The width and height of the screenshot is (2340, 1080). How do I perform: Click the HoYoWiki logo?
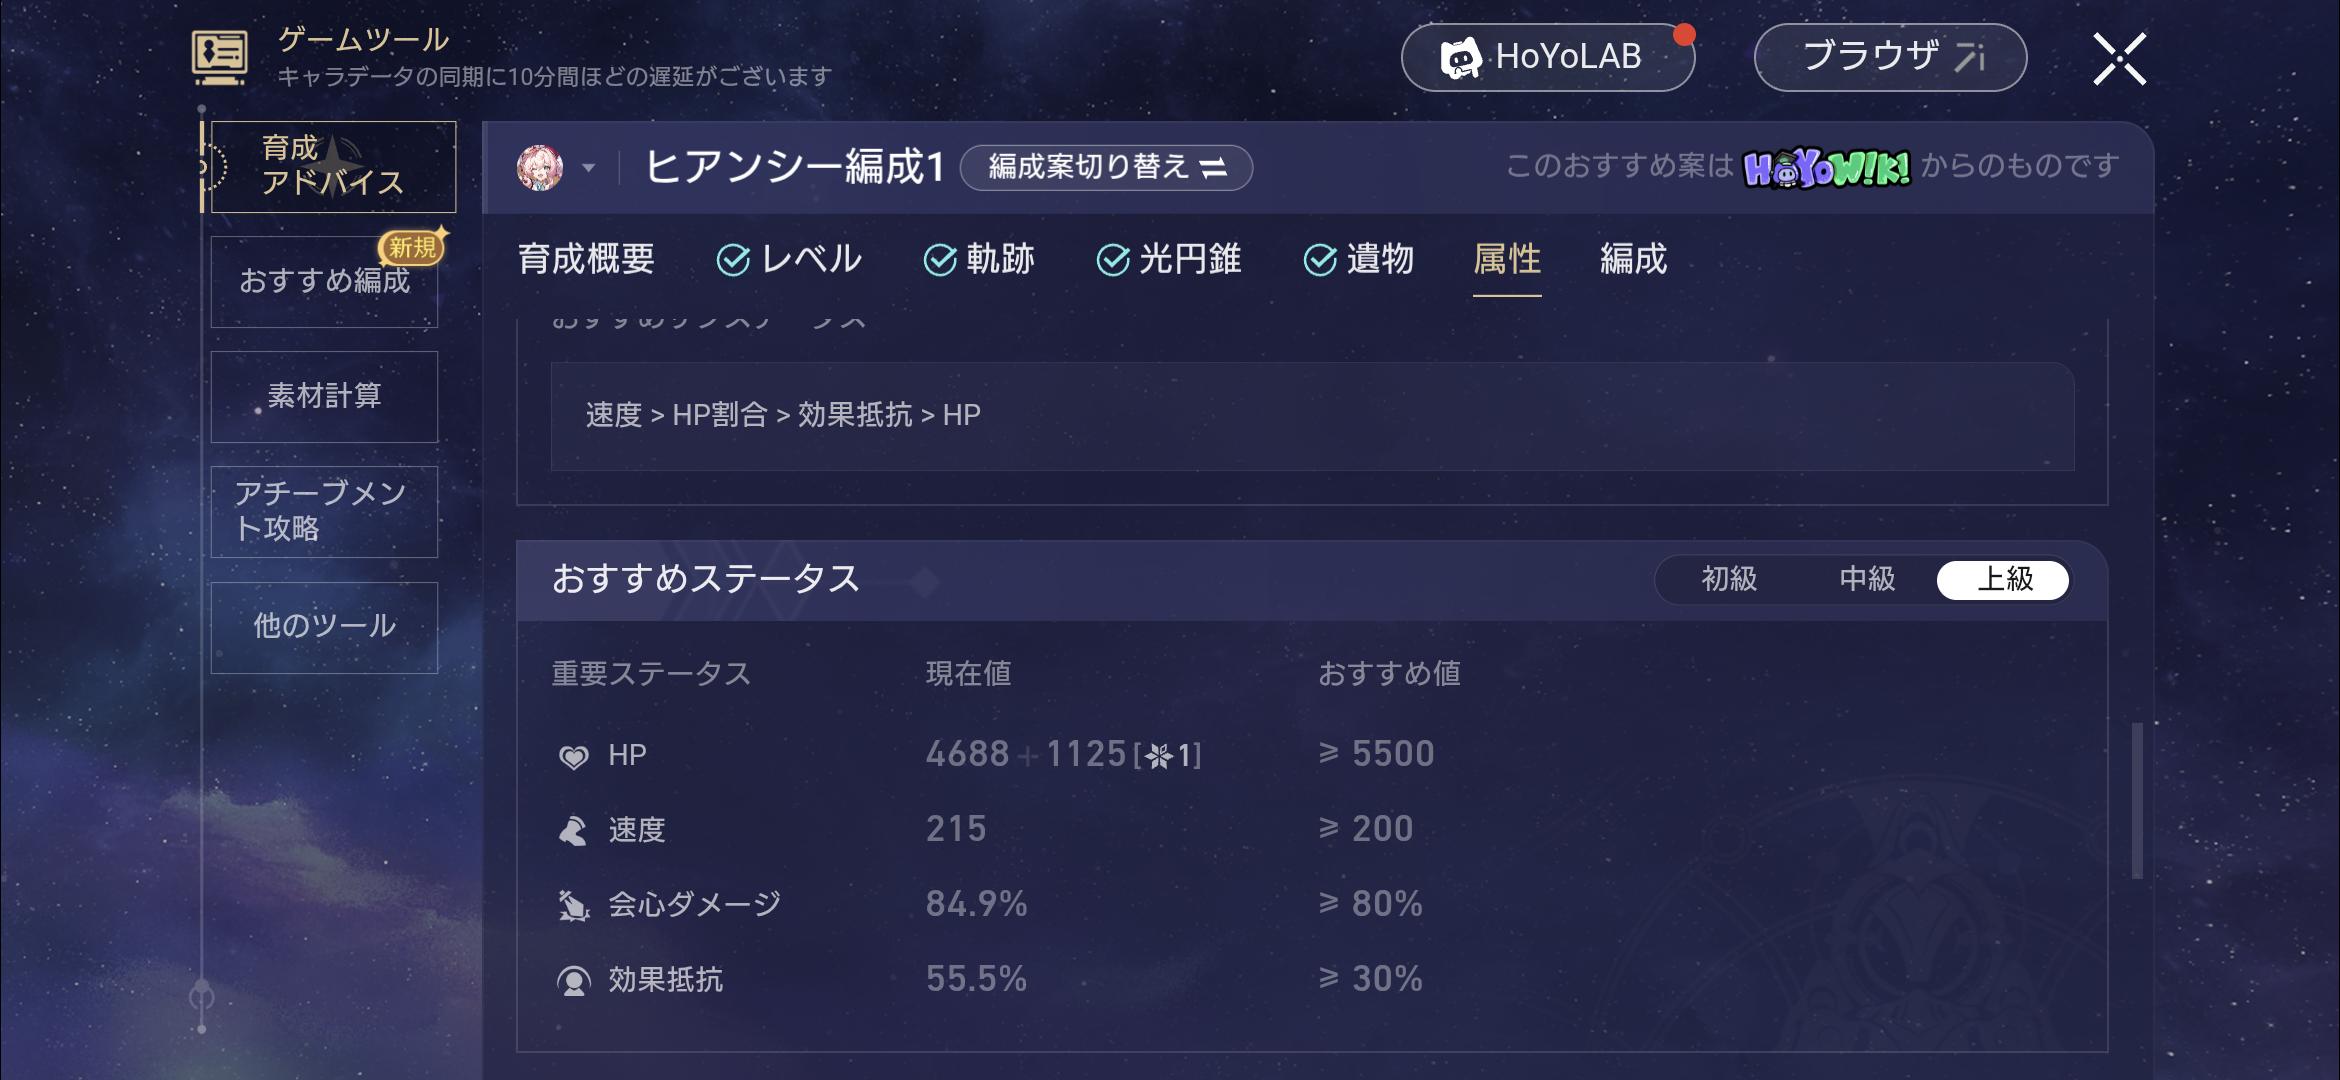[1826, 168]
